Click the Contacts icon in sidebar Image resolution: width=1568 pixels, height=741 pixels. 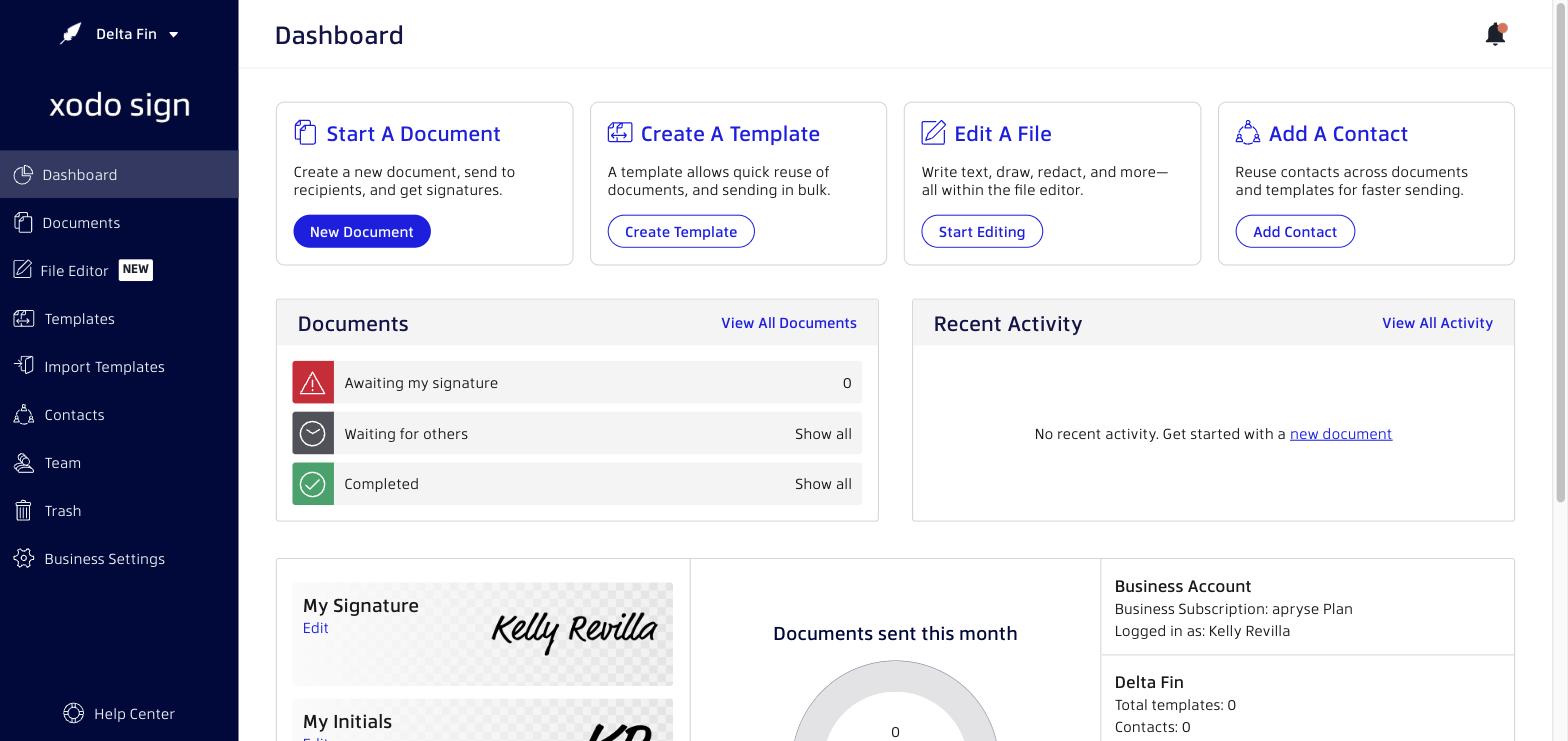point(24,414)
